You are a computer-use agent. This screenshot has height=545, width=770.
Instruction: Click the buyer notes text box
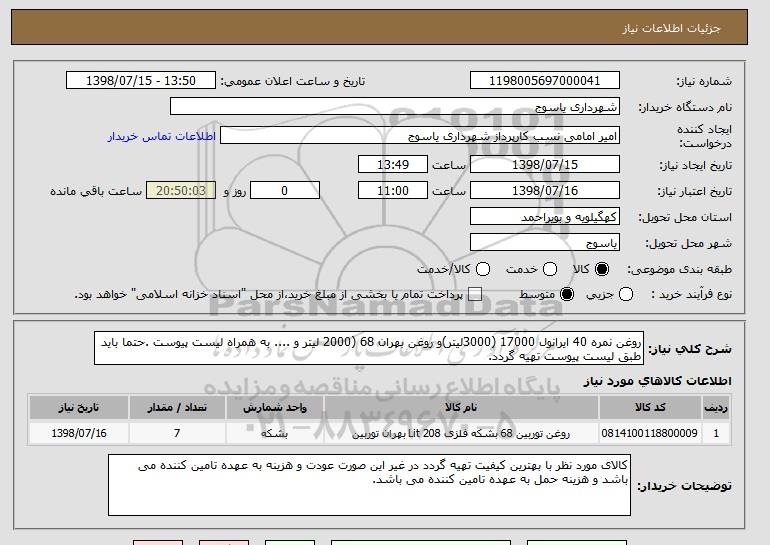(x=369, y=485)
